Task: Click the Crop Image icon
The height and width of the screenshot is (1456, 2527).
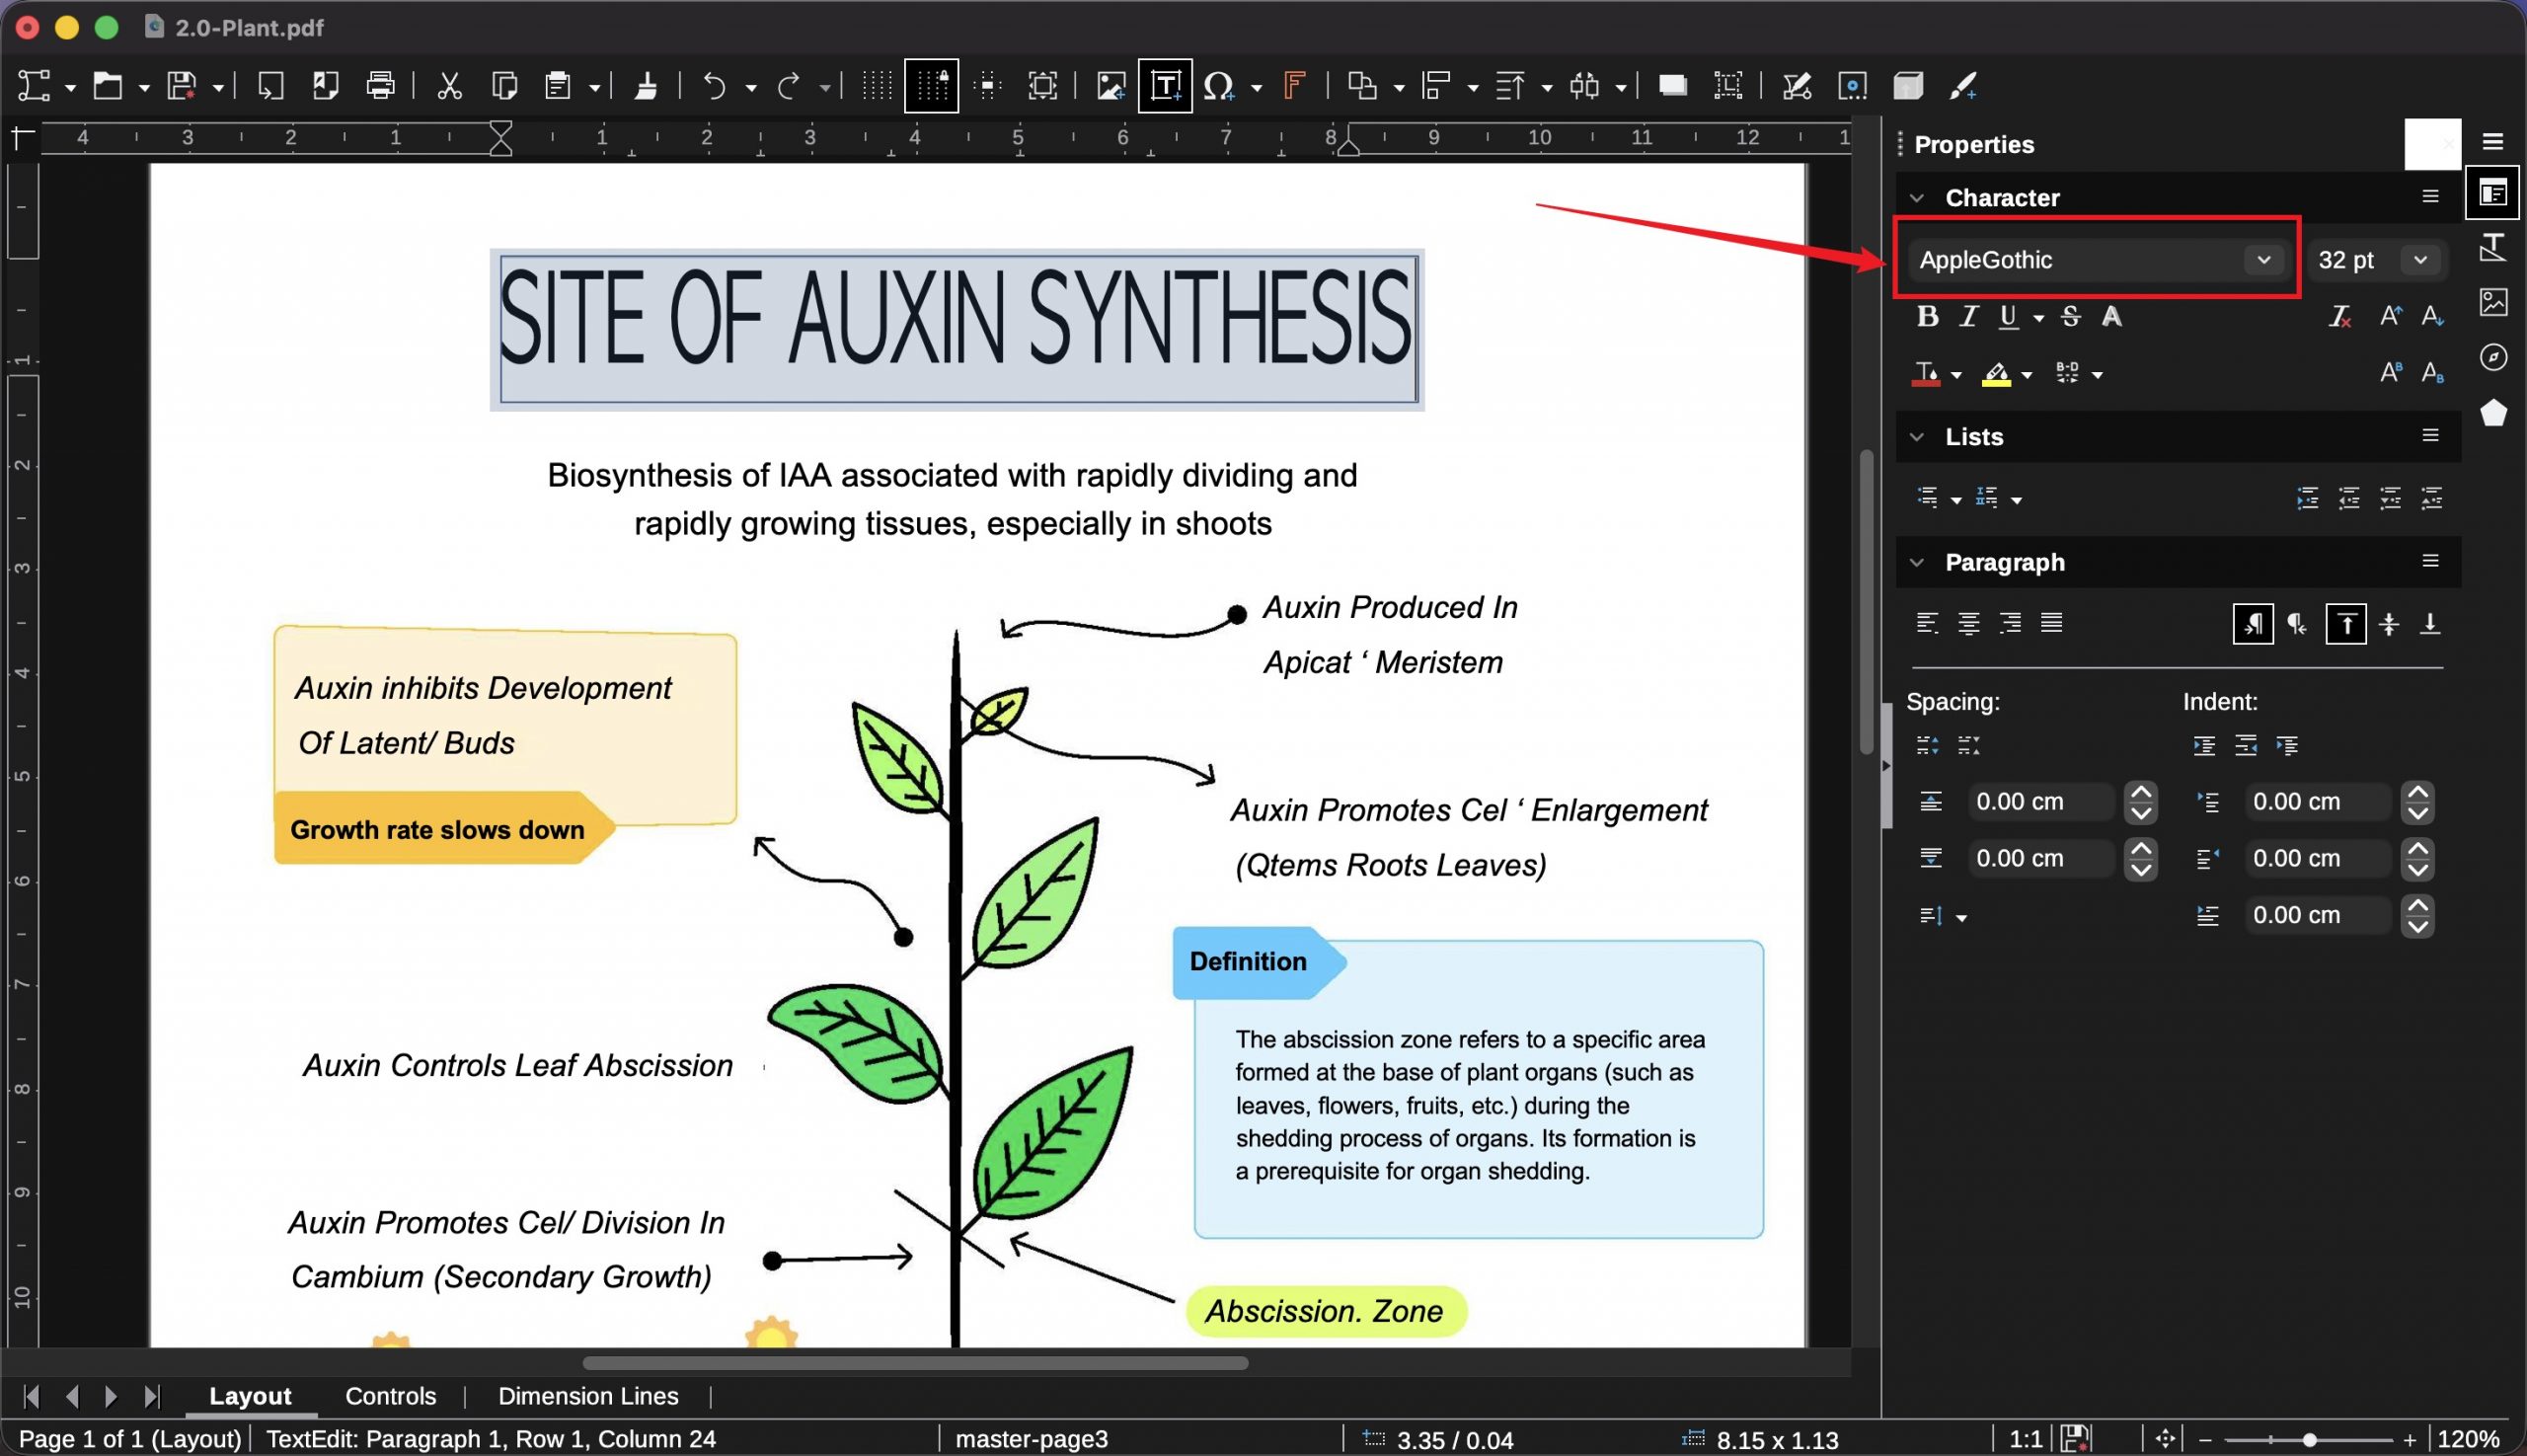Action: [x=1728, y=86]
